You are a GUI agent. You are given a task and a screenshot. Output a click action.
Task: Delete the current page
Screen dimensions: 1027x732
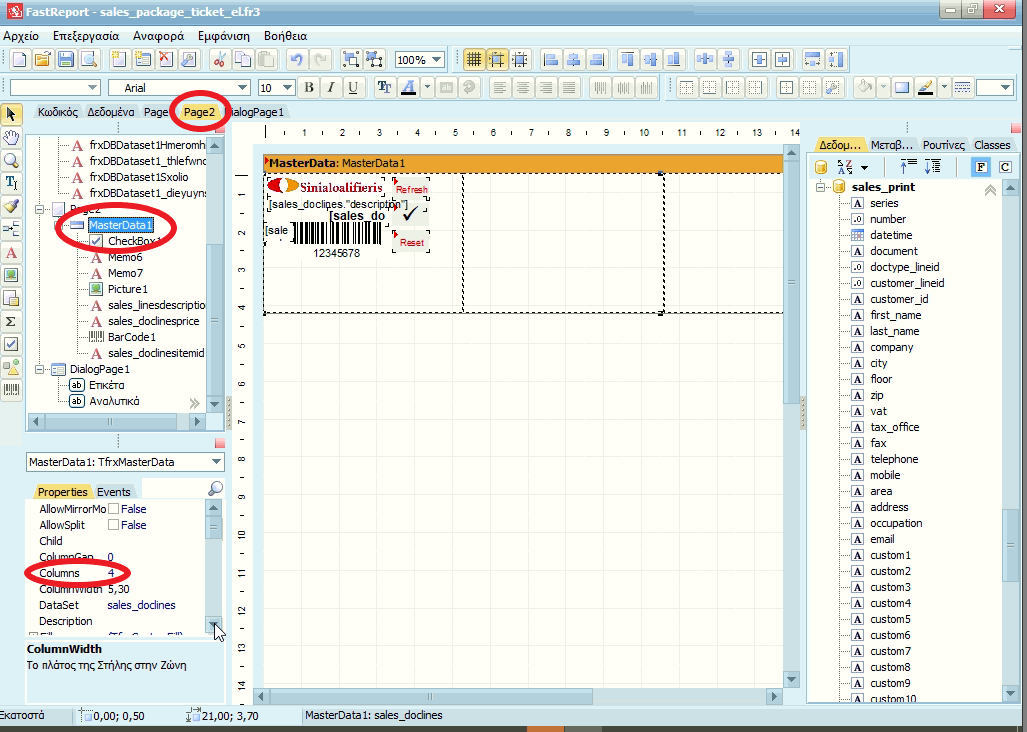(165, 60)
